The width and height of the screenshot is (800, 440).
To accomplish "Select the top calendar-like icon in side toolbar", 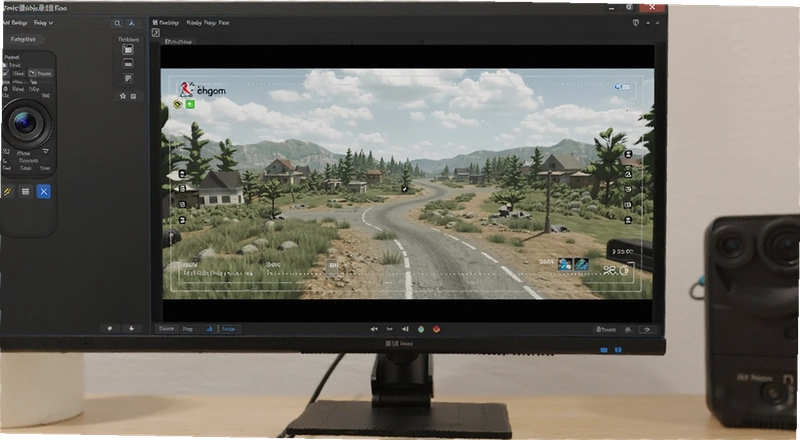I will 128,50.
